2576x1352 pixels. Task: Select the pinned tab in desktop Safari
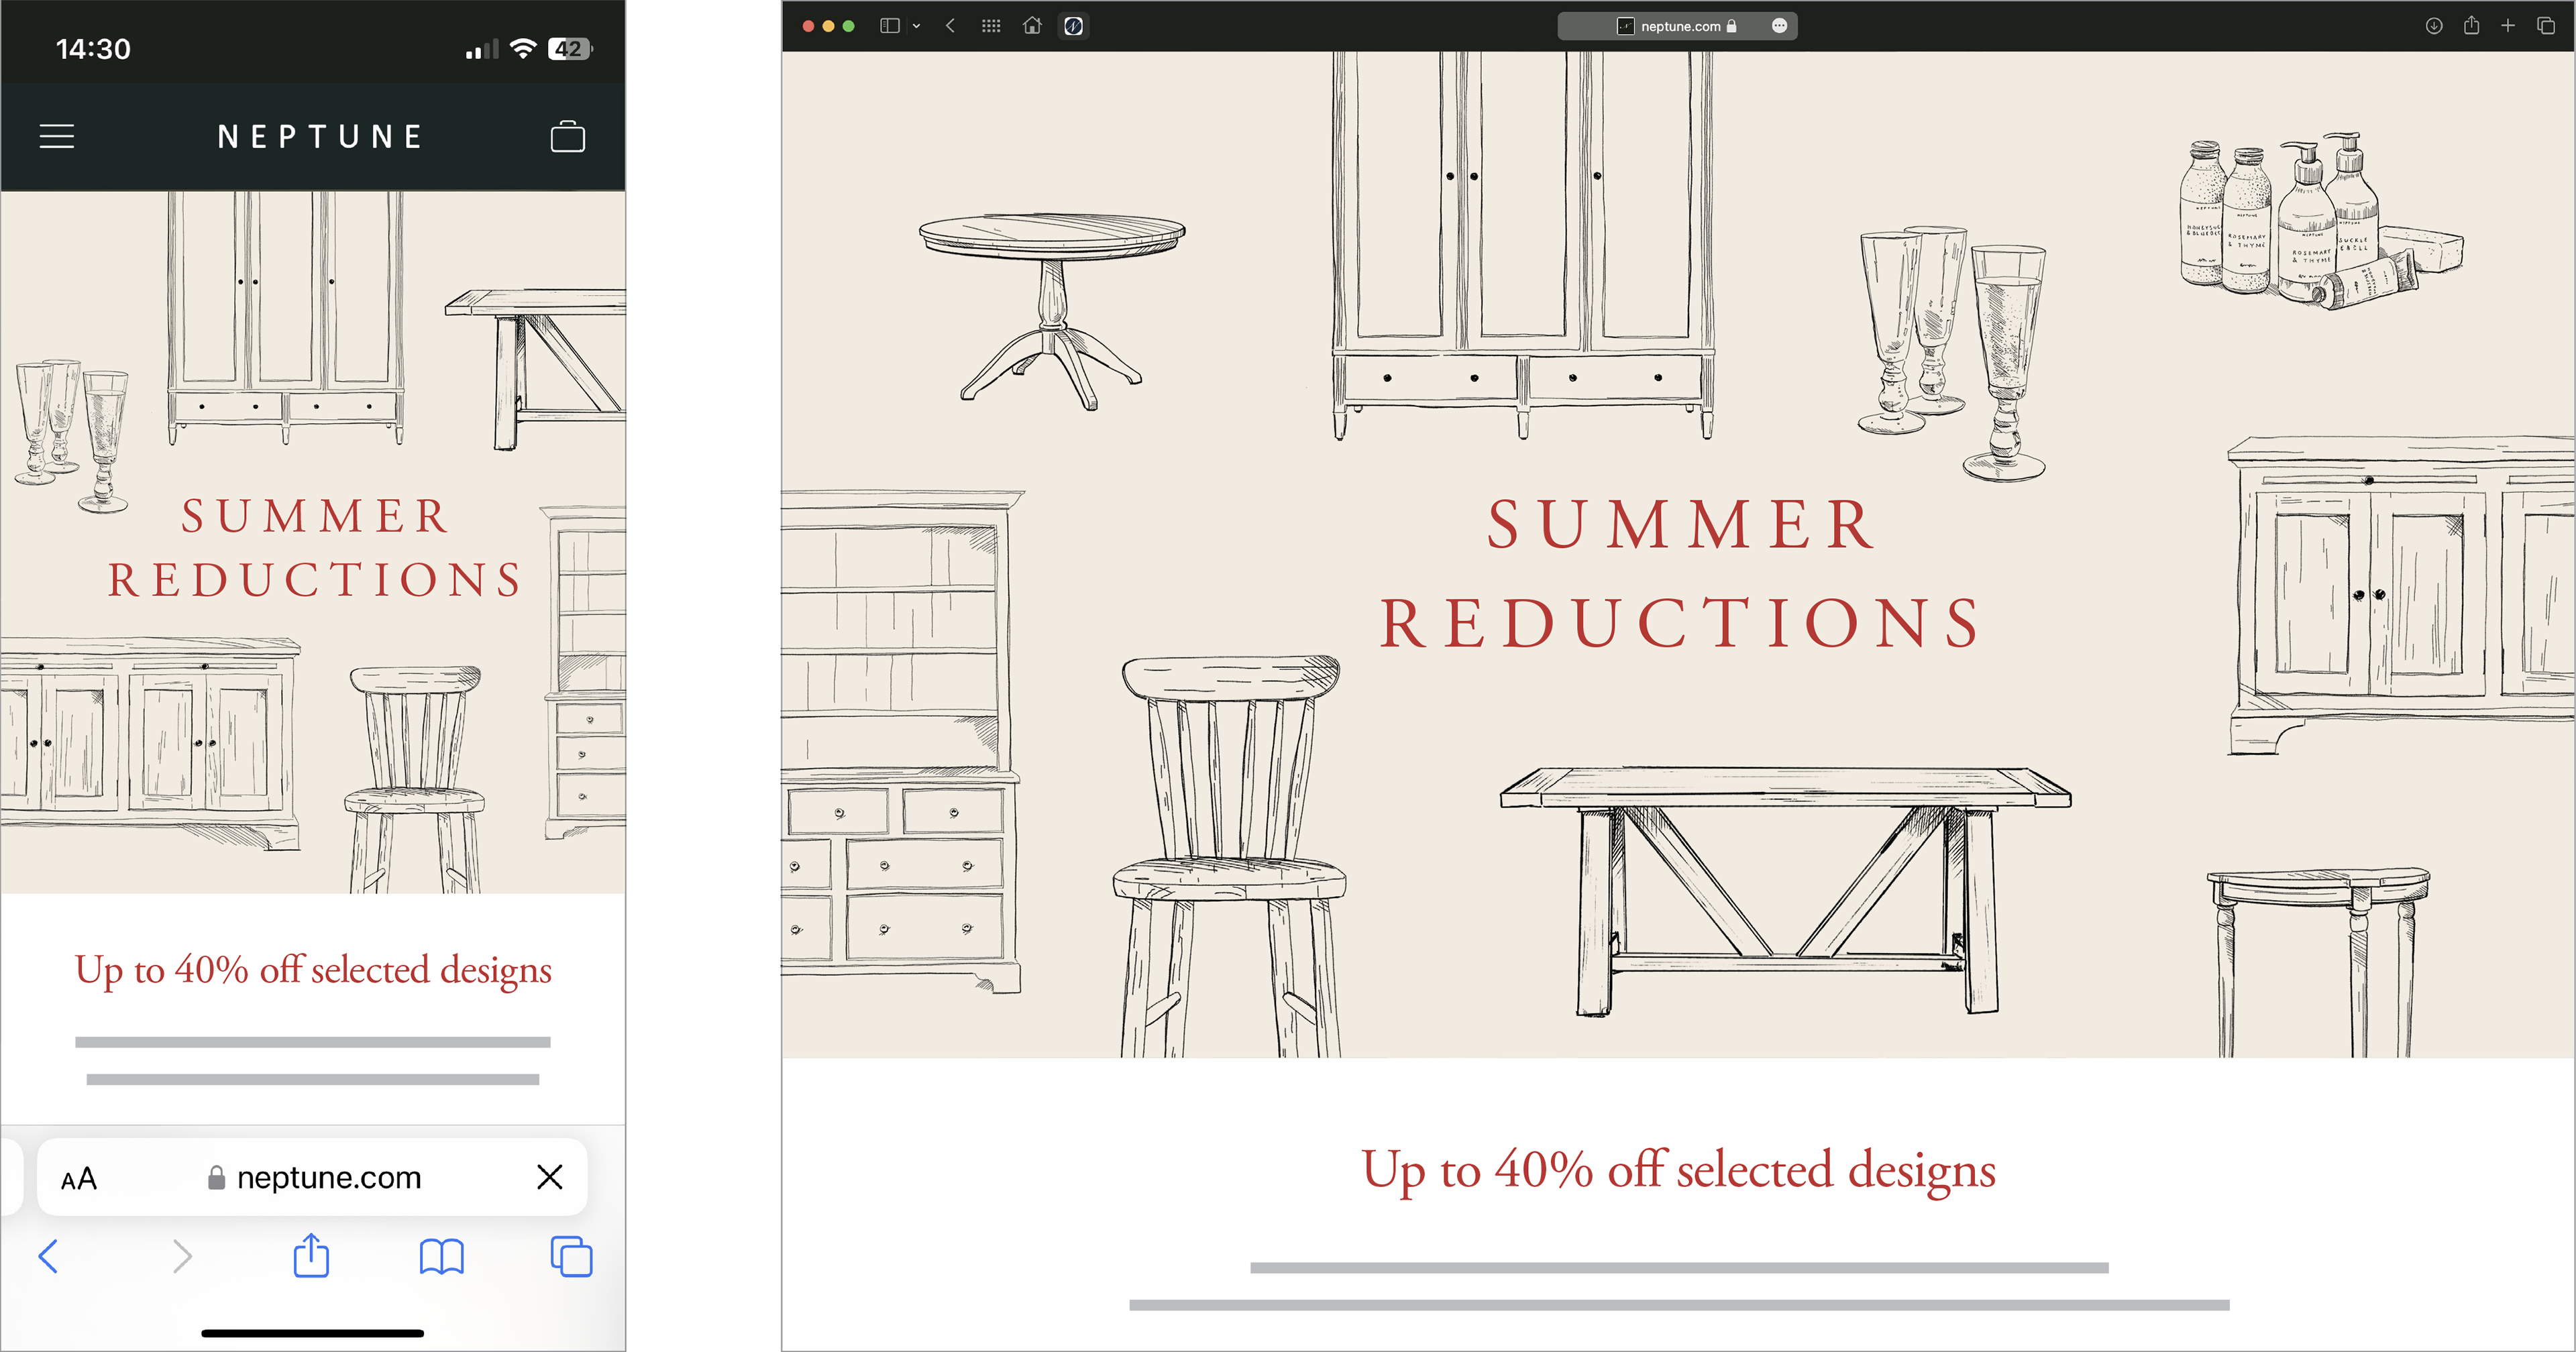coord(1073,26)
